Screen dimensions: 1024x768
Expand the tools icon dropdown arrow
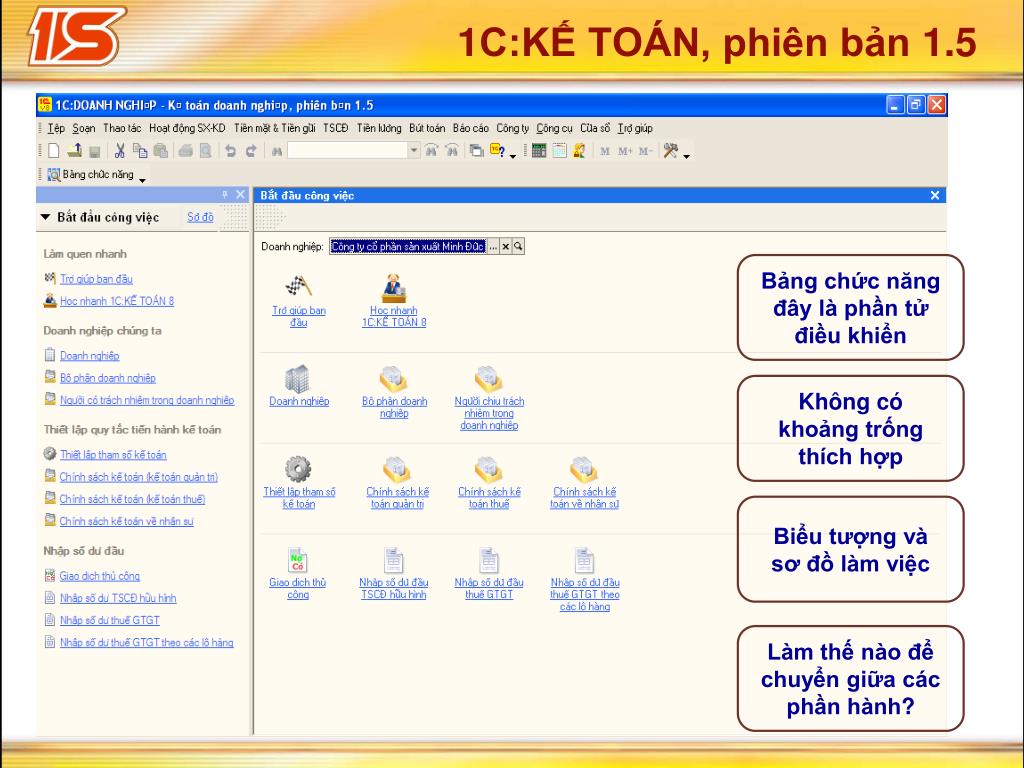tap(686, 156)
